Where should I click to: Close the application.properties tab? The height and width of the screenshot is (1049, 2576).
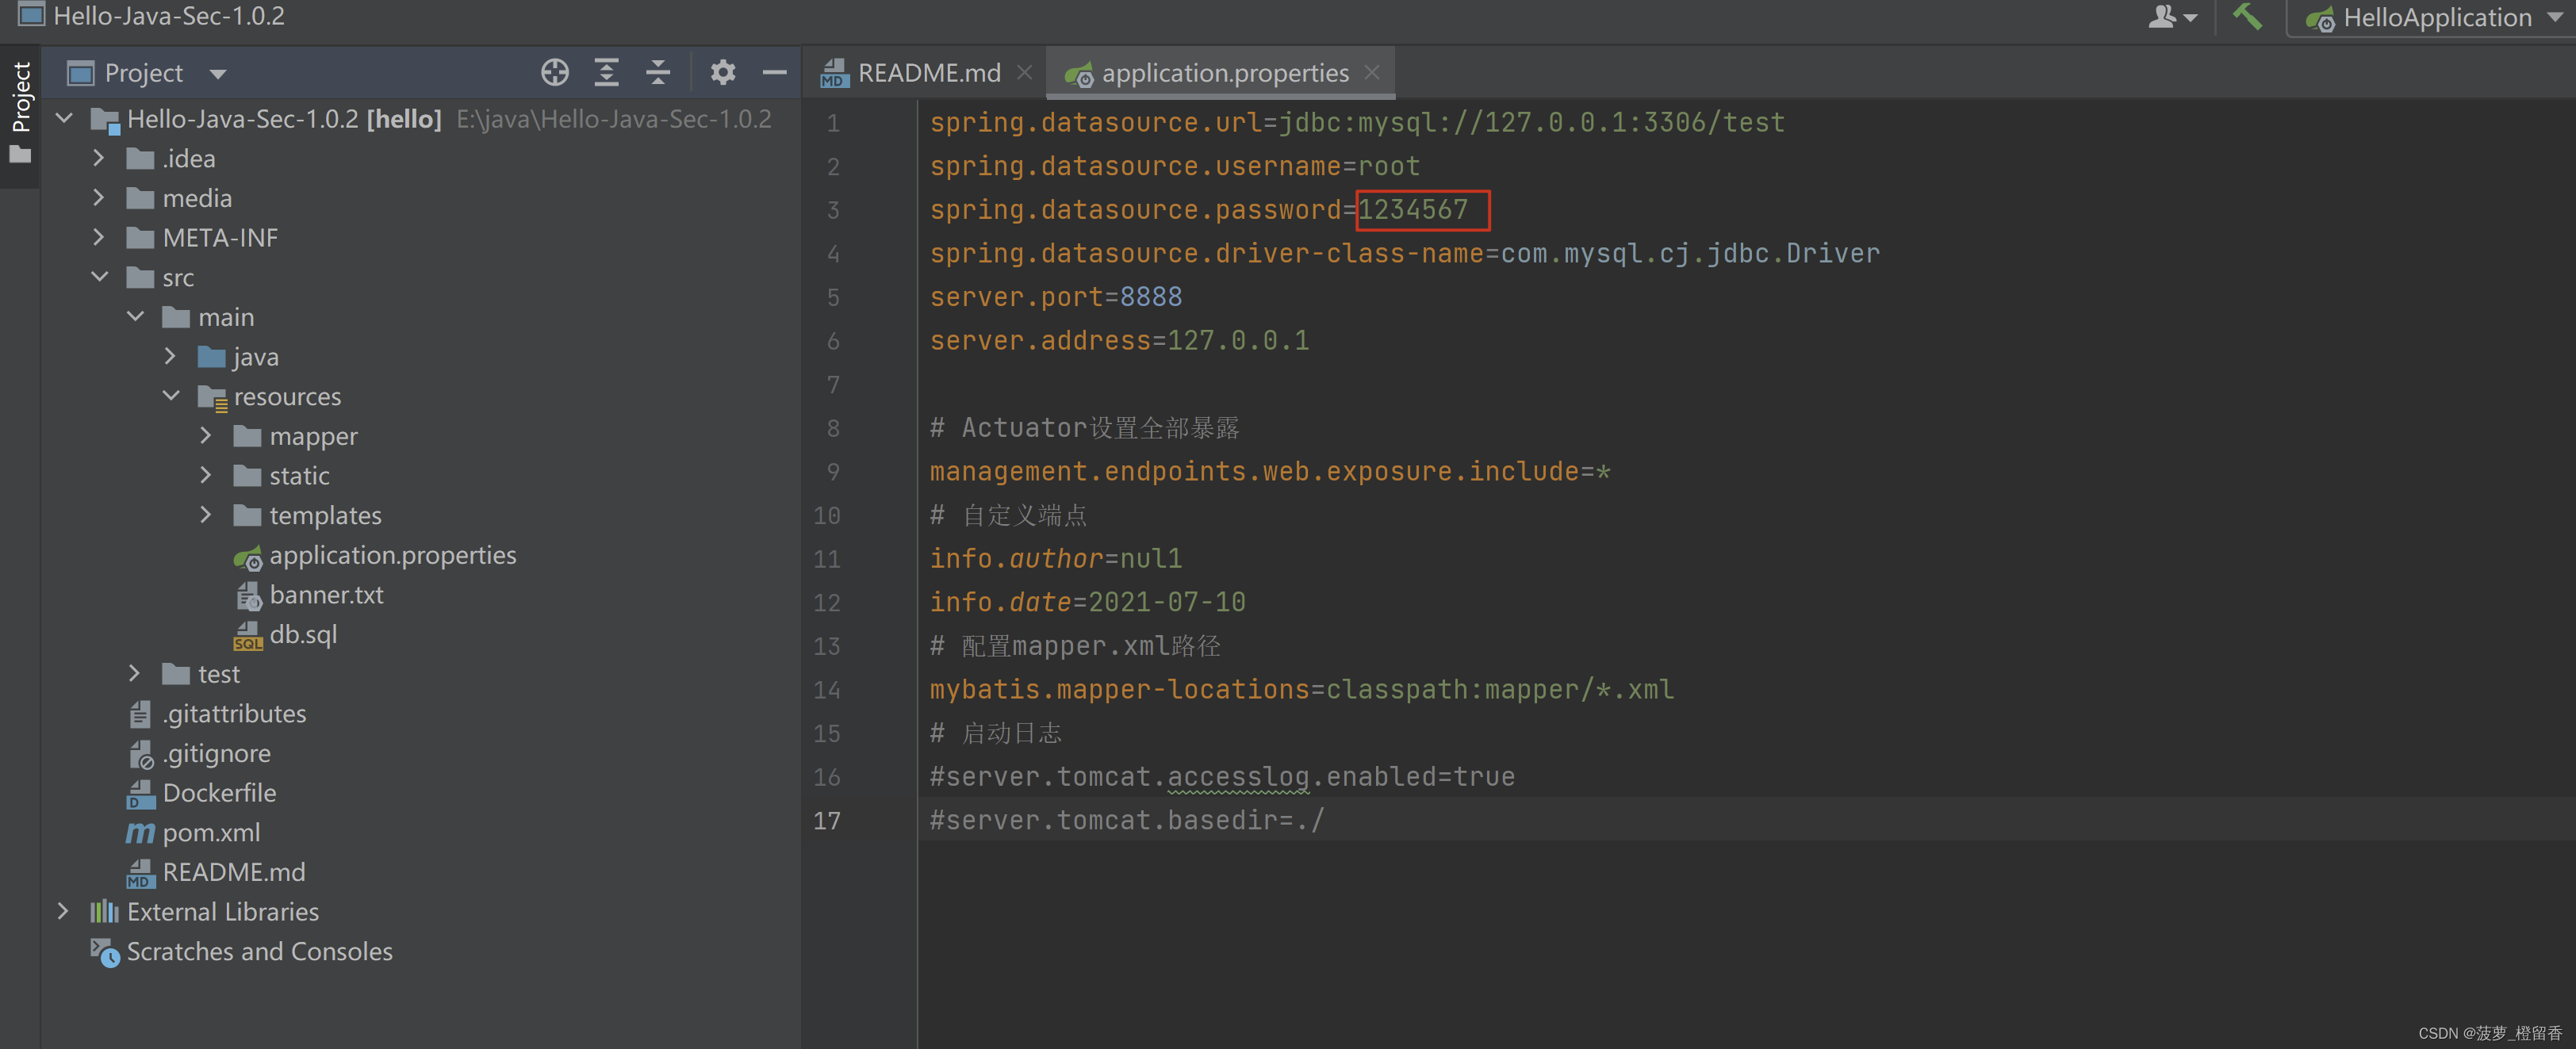pyautogui.click(x=1372, y=72)
